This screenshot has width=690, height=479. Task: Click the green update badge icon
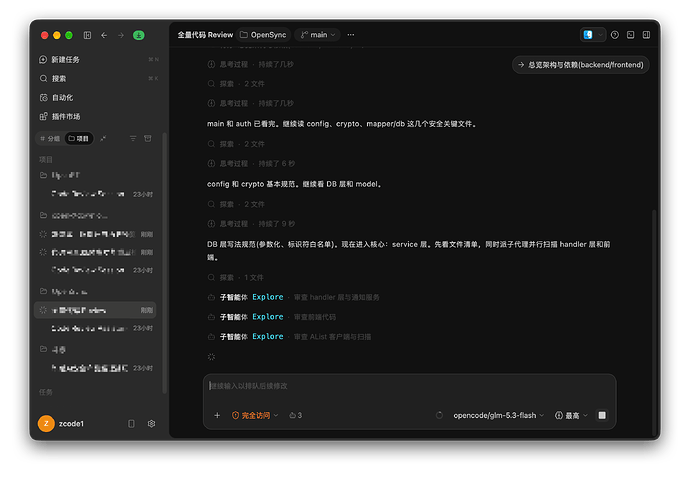pos(139,35)
